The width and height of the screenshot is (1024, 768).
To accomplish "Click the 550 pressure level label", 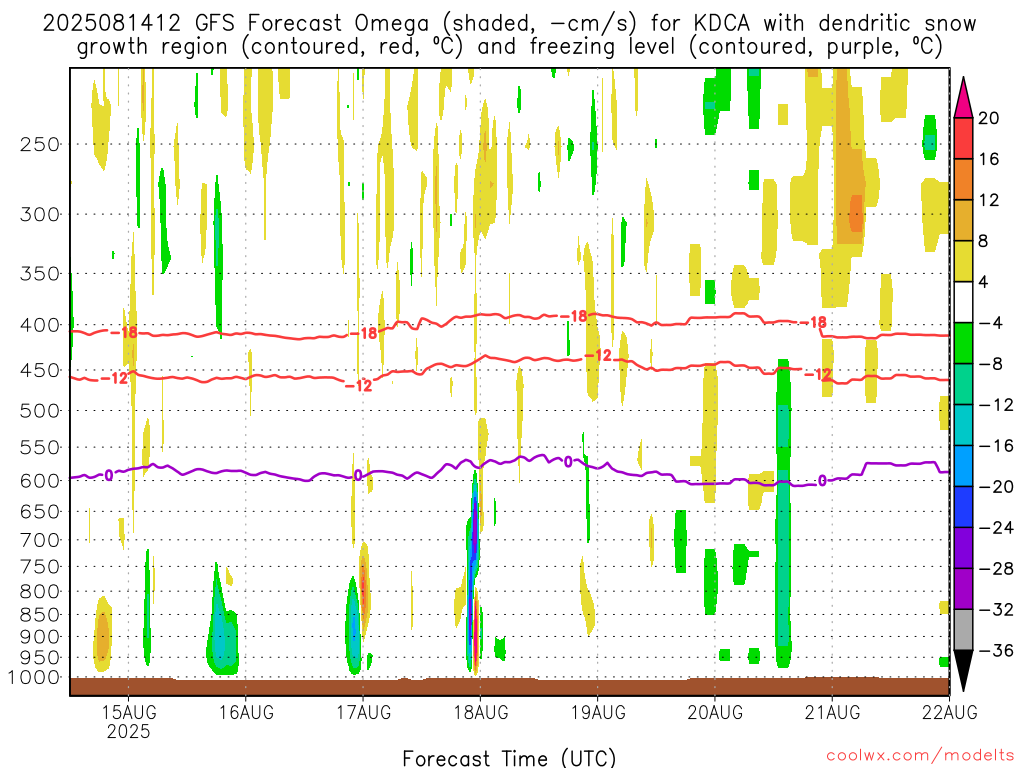I will coord(40,447).
